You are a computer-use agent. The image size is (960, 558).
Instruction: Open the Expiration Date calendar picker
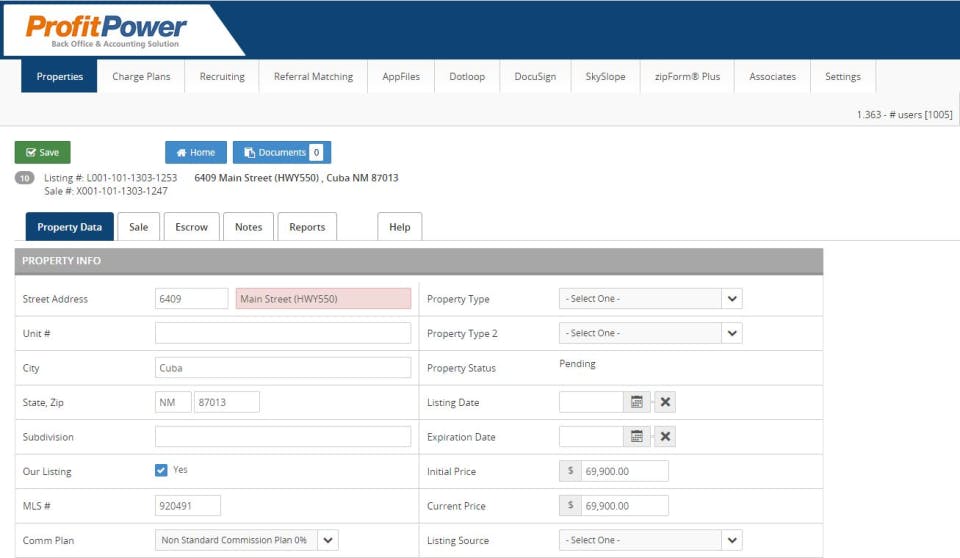tap(637, 437)
